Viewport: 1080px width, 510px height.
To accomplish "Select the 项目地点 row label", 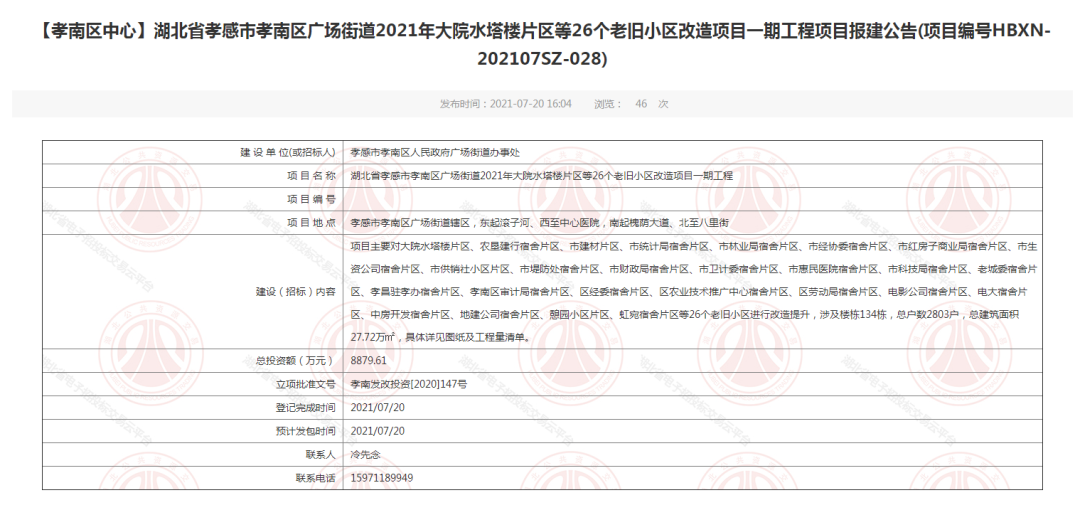I will tap(311, 222).
